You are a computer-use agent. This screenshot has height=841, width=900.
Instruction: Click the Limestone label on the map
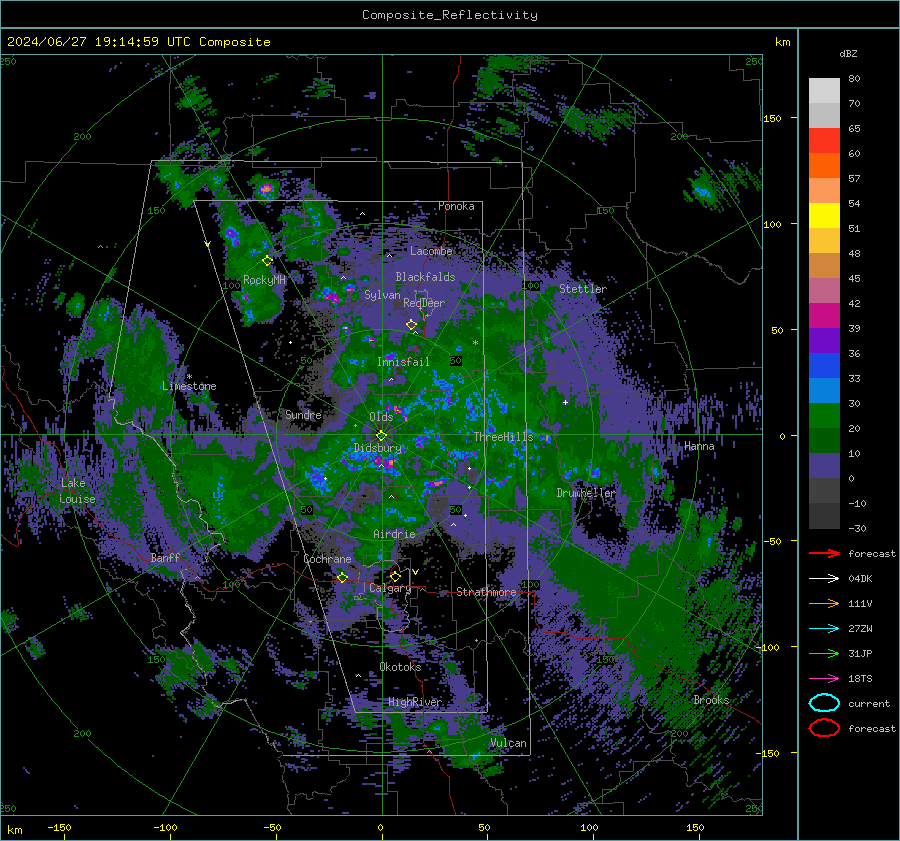coord(189,386)
